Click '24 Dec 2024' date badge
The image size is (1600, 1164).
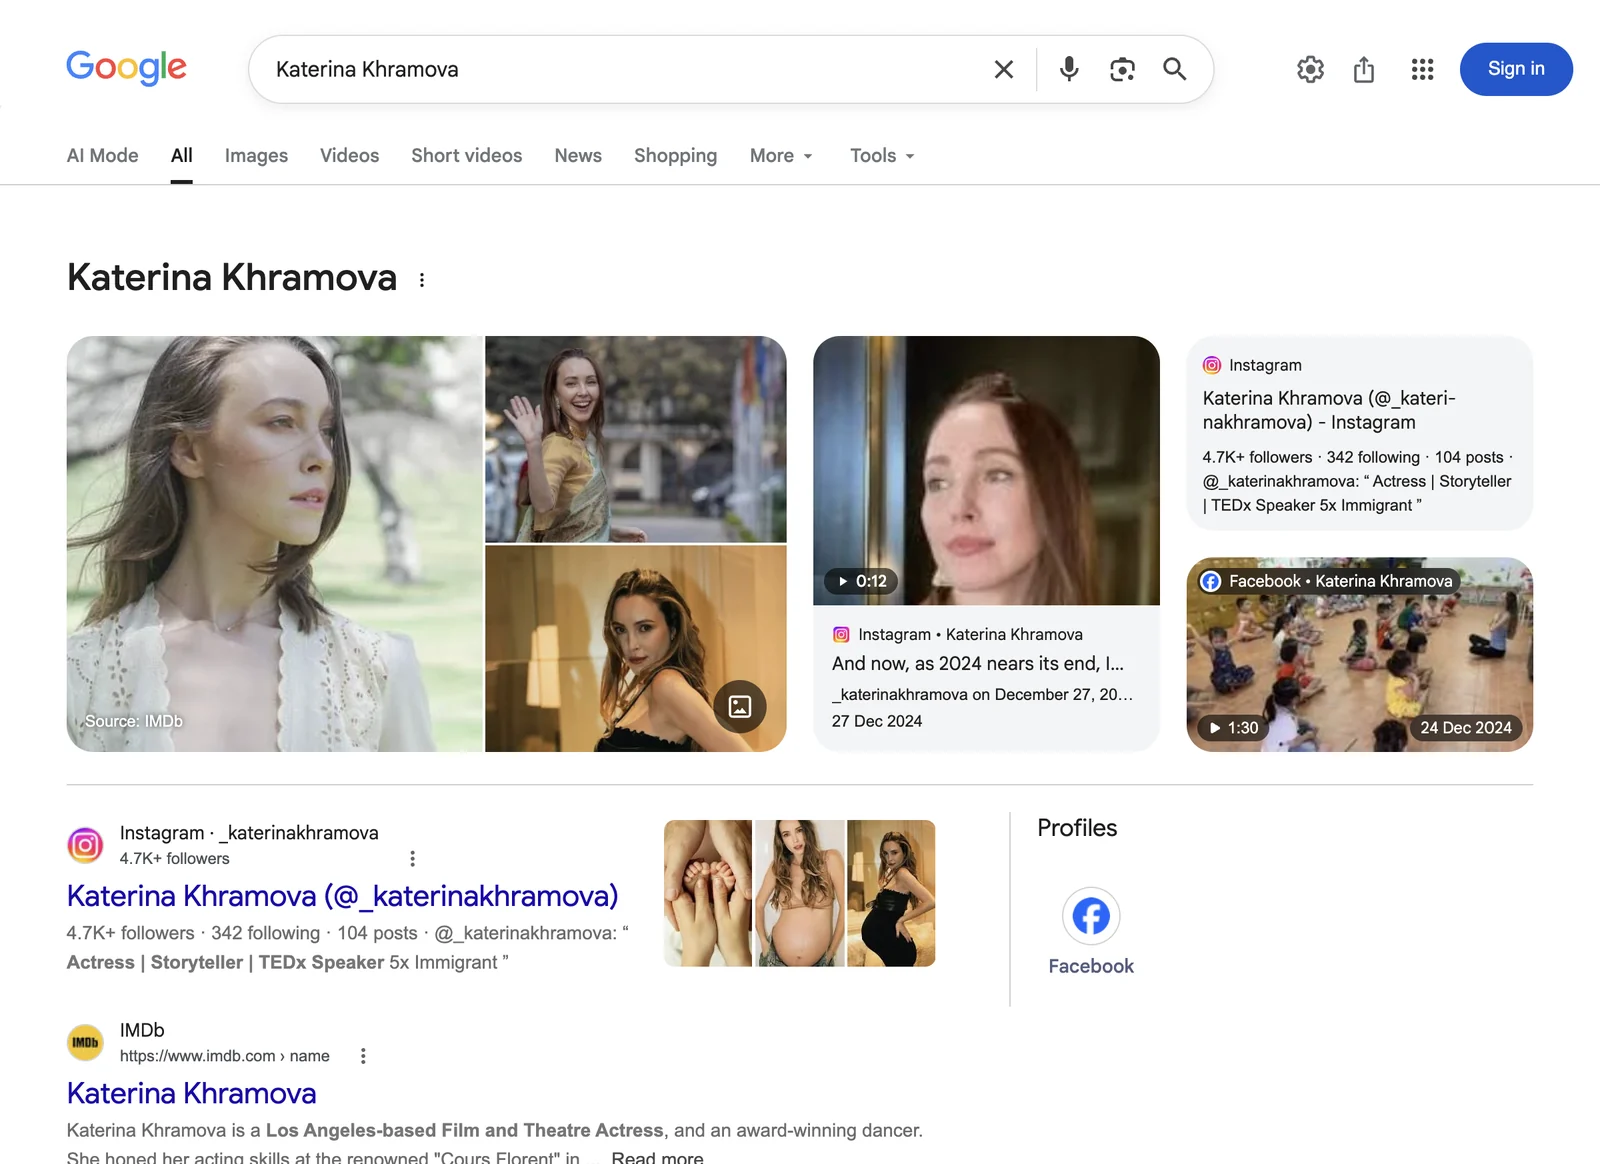[x=1466, y=728]
